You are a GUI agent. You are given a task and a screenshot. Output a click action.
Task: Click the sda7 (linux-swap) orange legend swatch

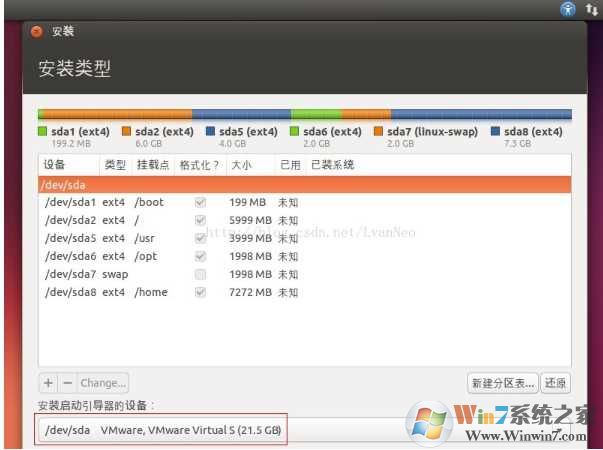point(378,132)
